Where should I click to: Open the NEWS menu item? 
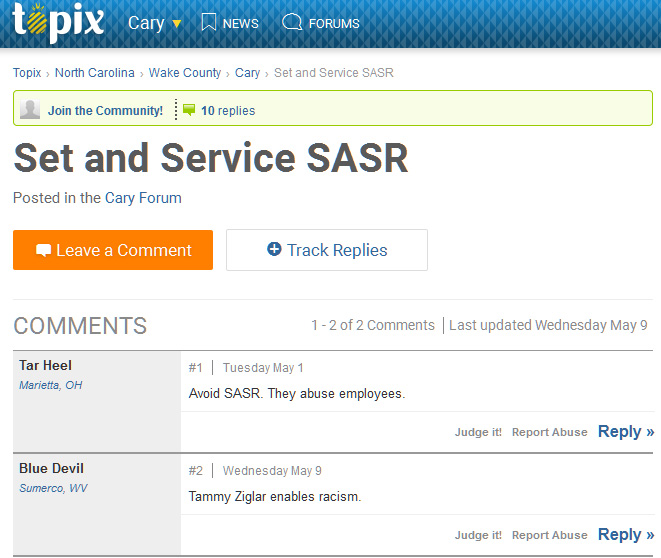240,24
